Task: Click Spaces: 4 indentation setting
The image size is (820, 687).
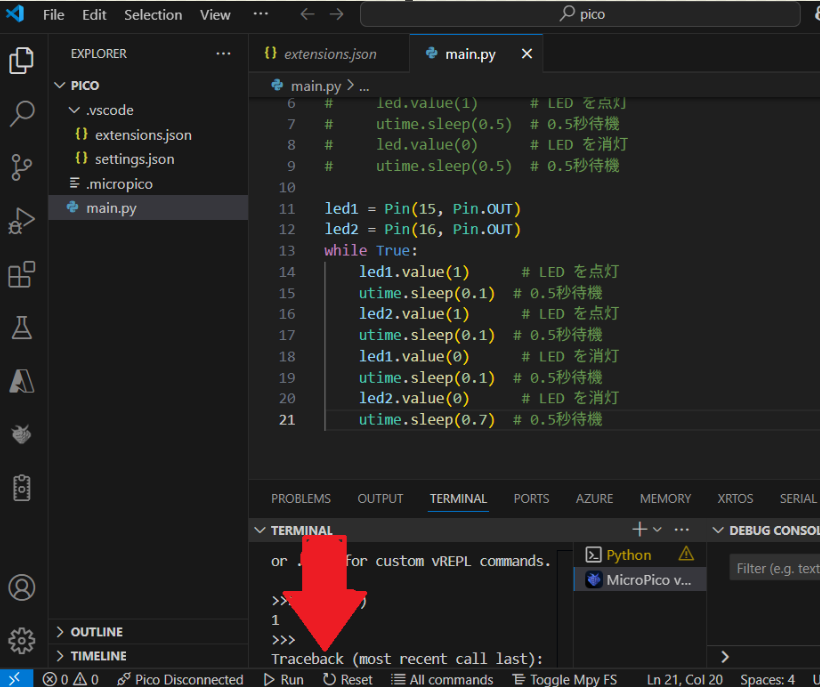Action: 767,679
